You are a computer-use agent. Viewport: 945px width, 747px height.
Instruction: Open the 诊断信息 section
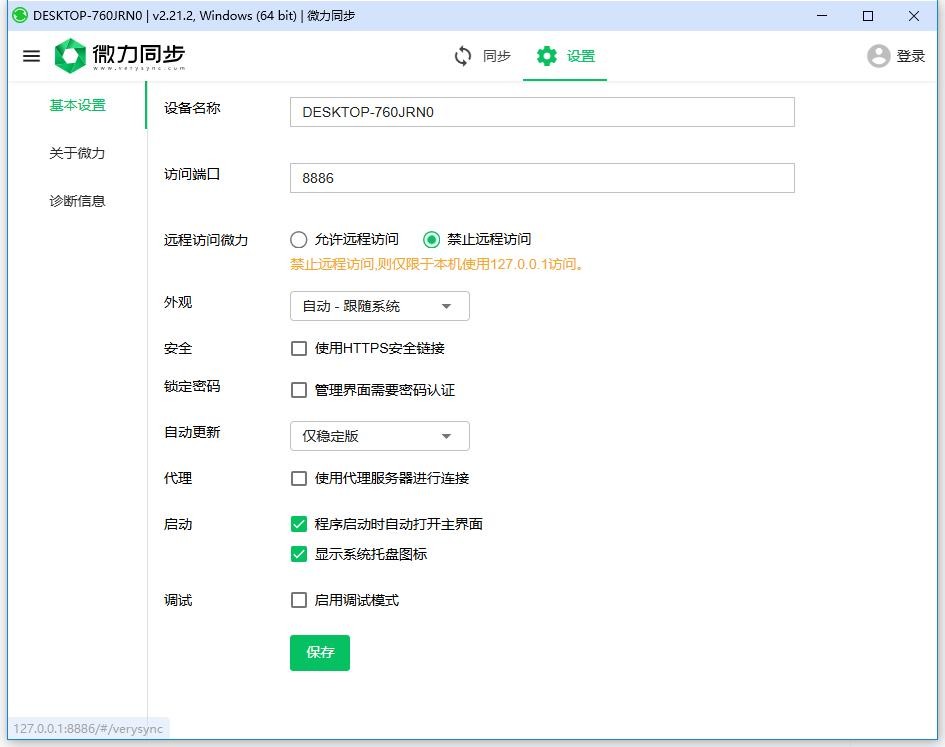[x=77, y=201]
